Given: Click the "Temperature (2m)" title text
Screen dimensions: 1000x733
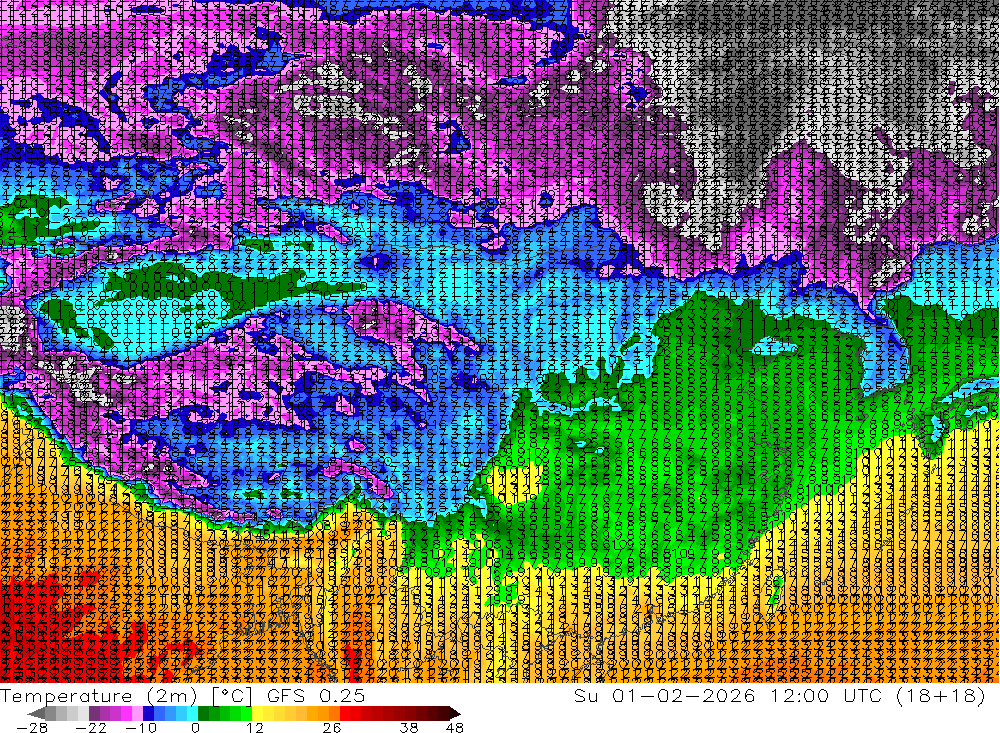Looking at the screenshot, I should tap(99, 696).
